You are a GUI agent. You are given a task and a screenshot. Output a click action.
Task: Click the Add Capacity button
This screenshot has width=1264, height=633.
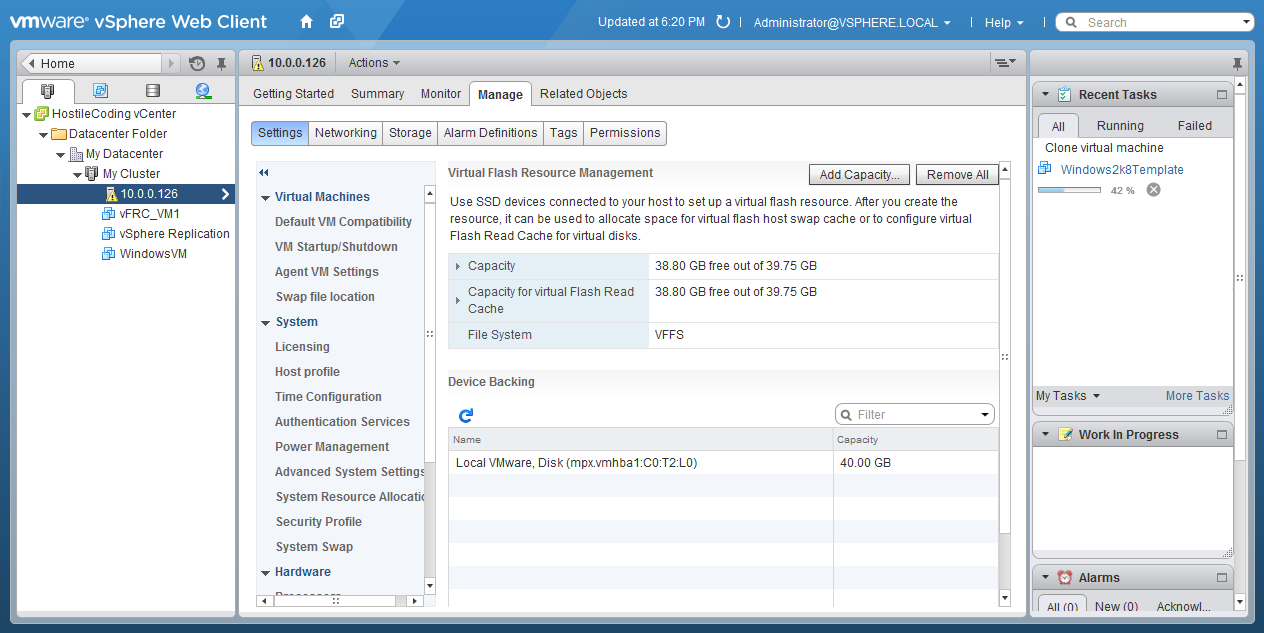pos(859,174)
